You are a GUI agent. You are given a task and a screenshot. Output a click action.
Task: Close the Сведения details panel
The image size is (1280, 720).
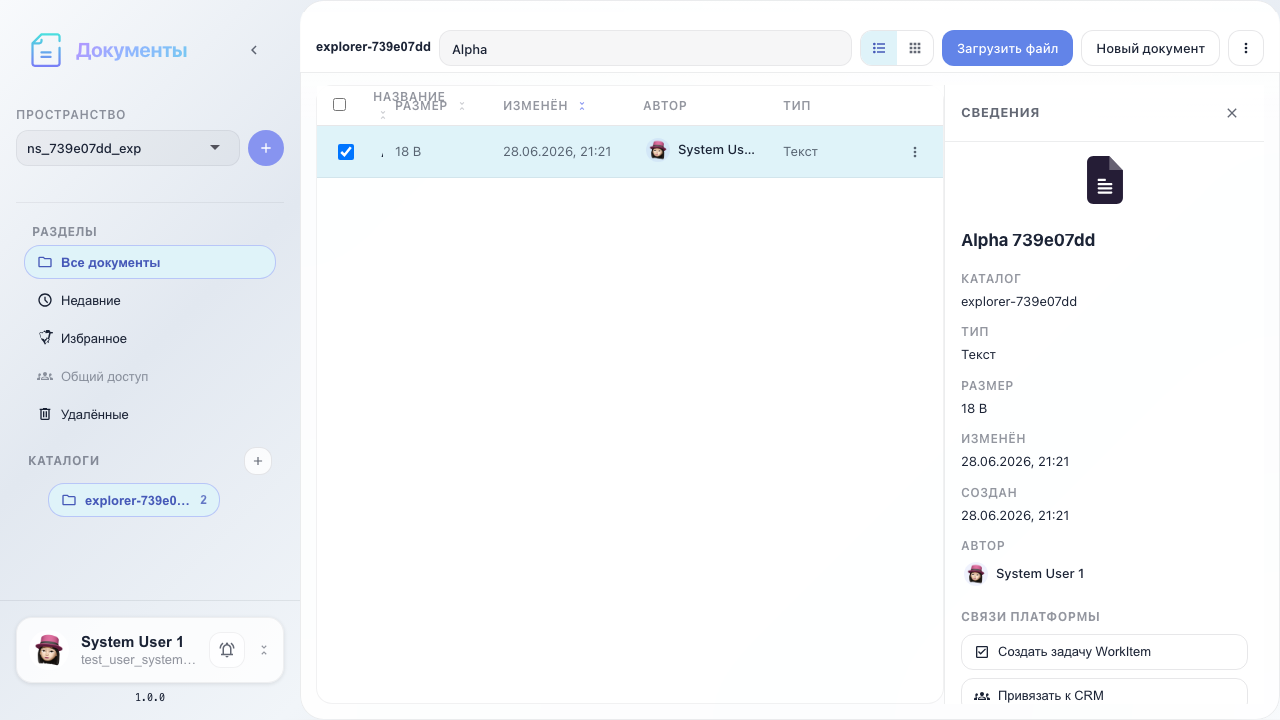click(1232, 113)
